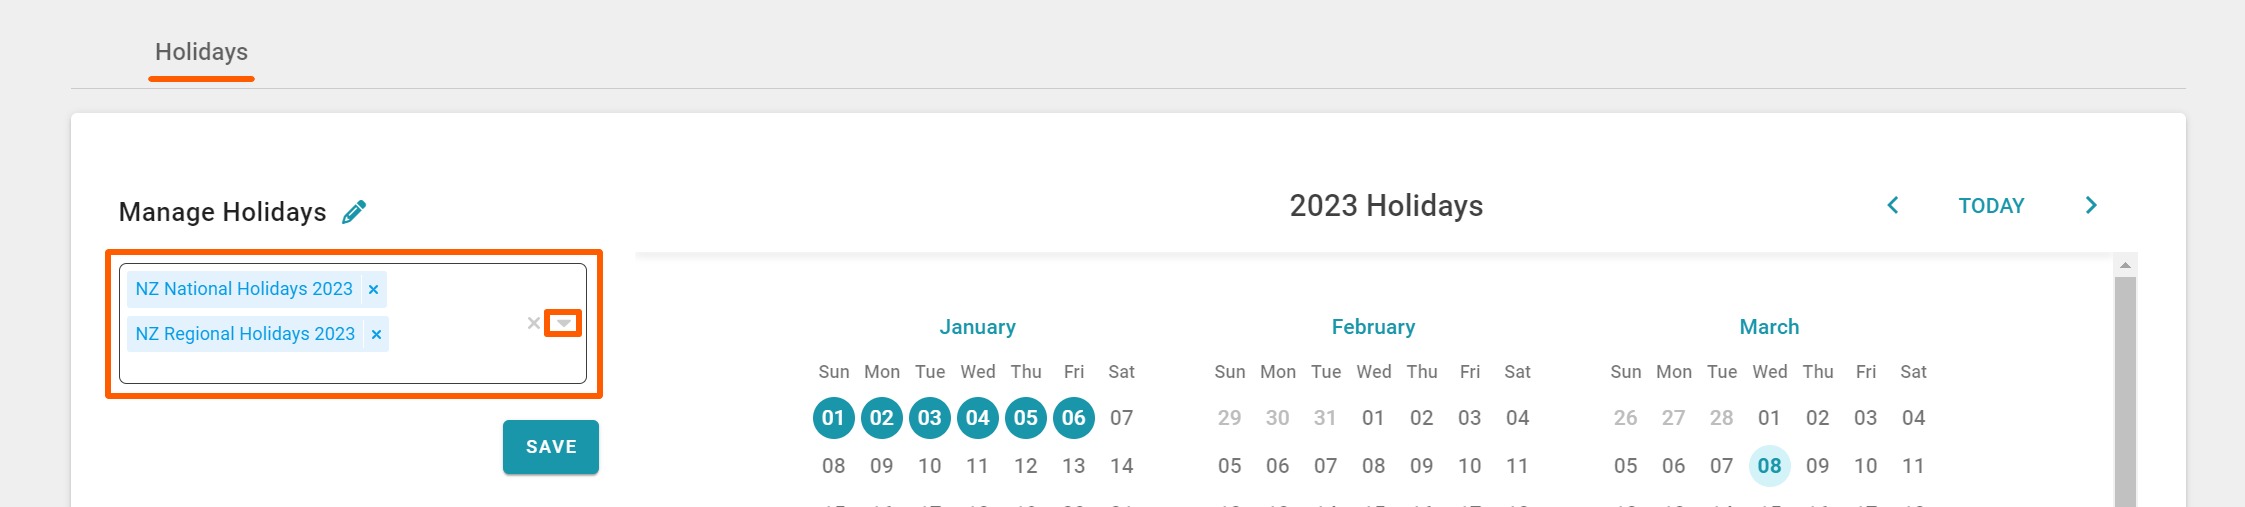Remove the NZ Regional Holidays 2023 tag
This screenshot has width=2245, height=507.
(x=376, y=334)
